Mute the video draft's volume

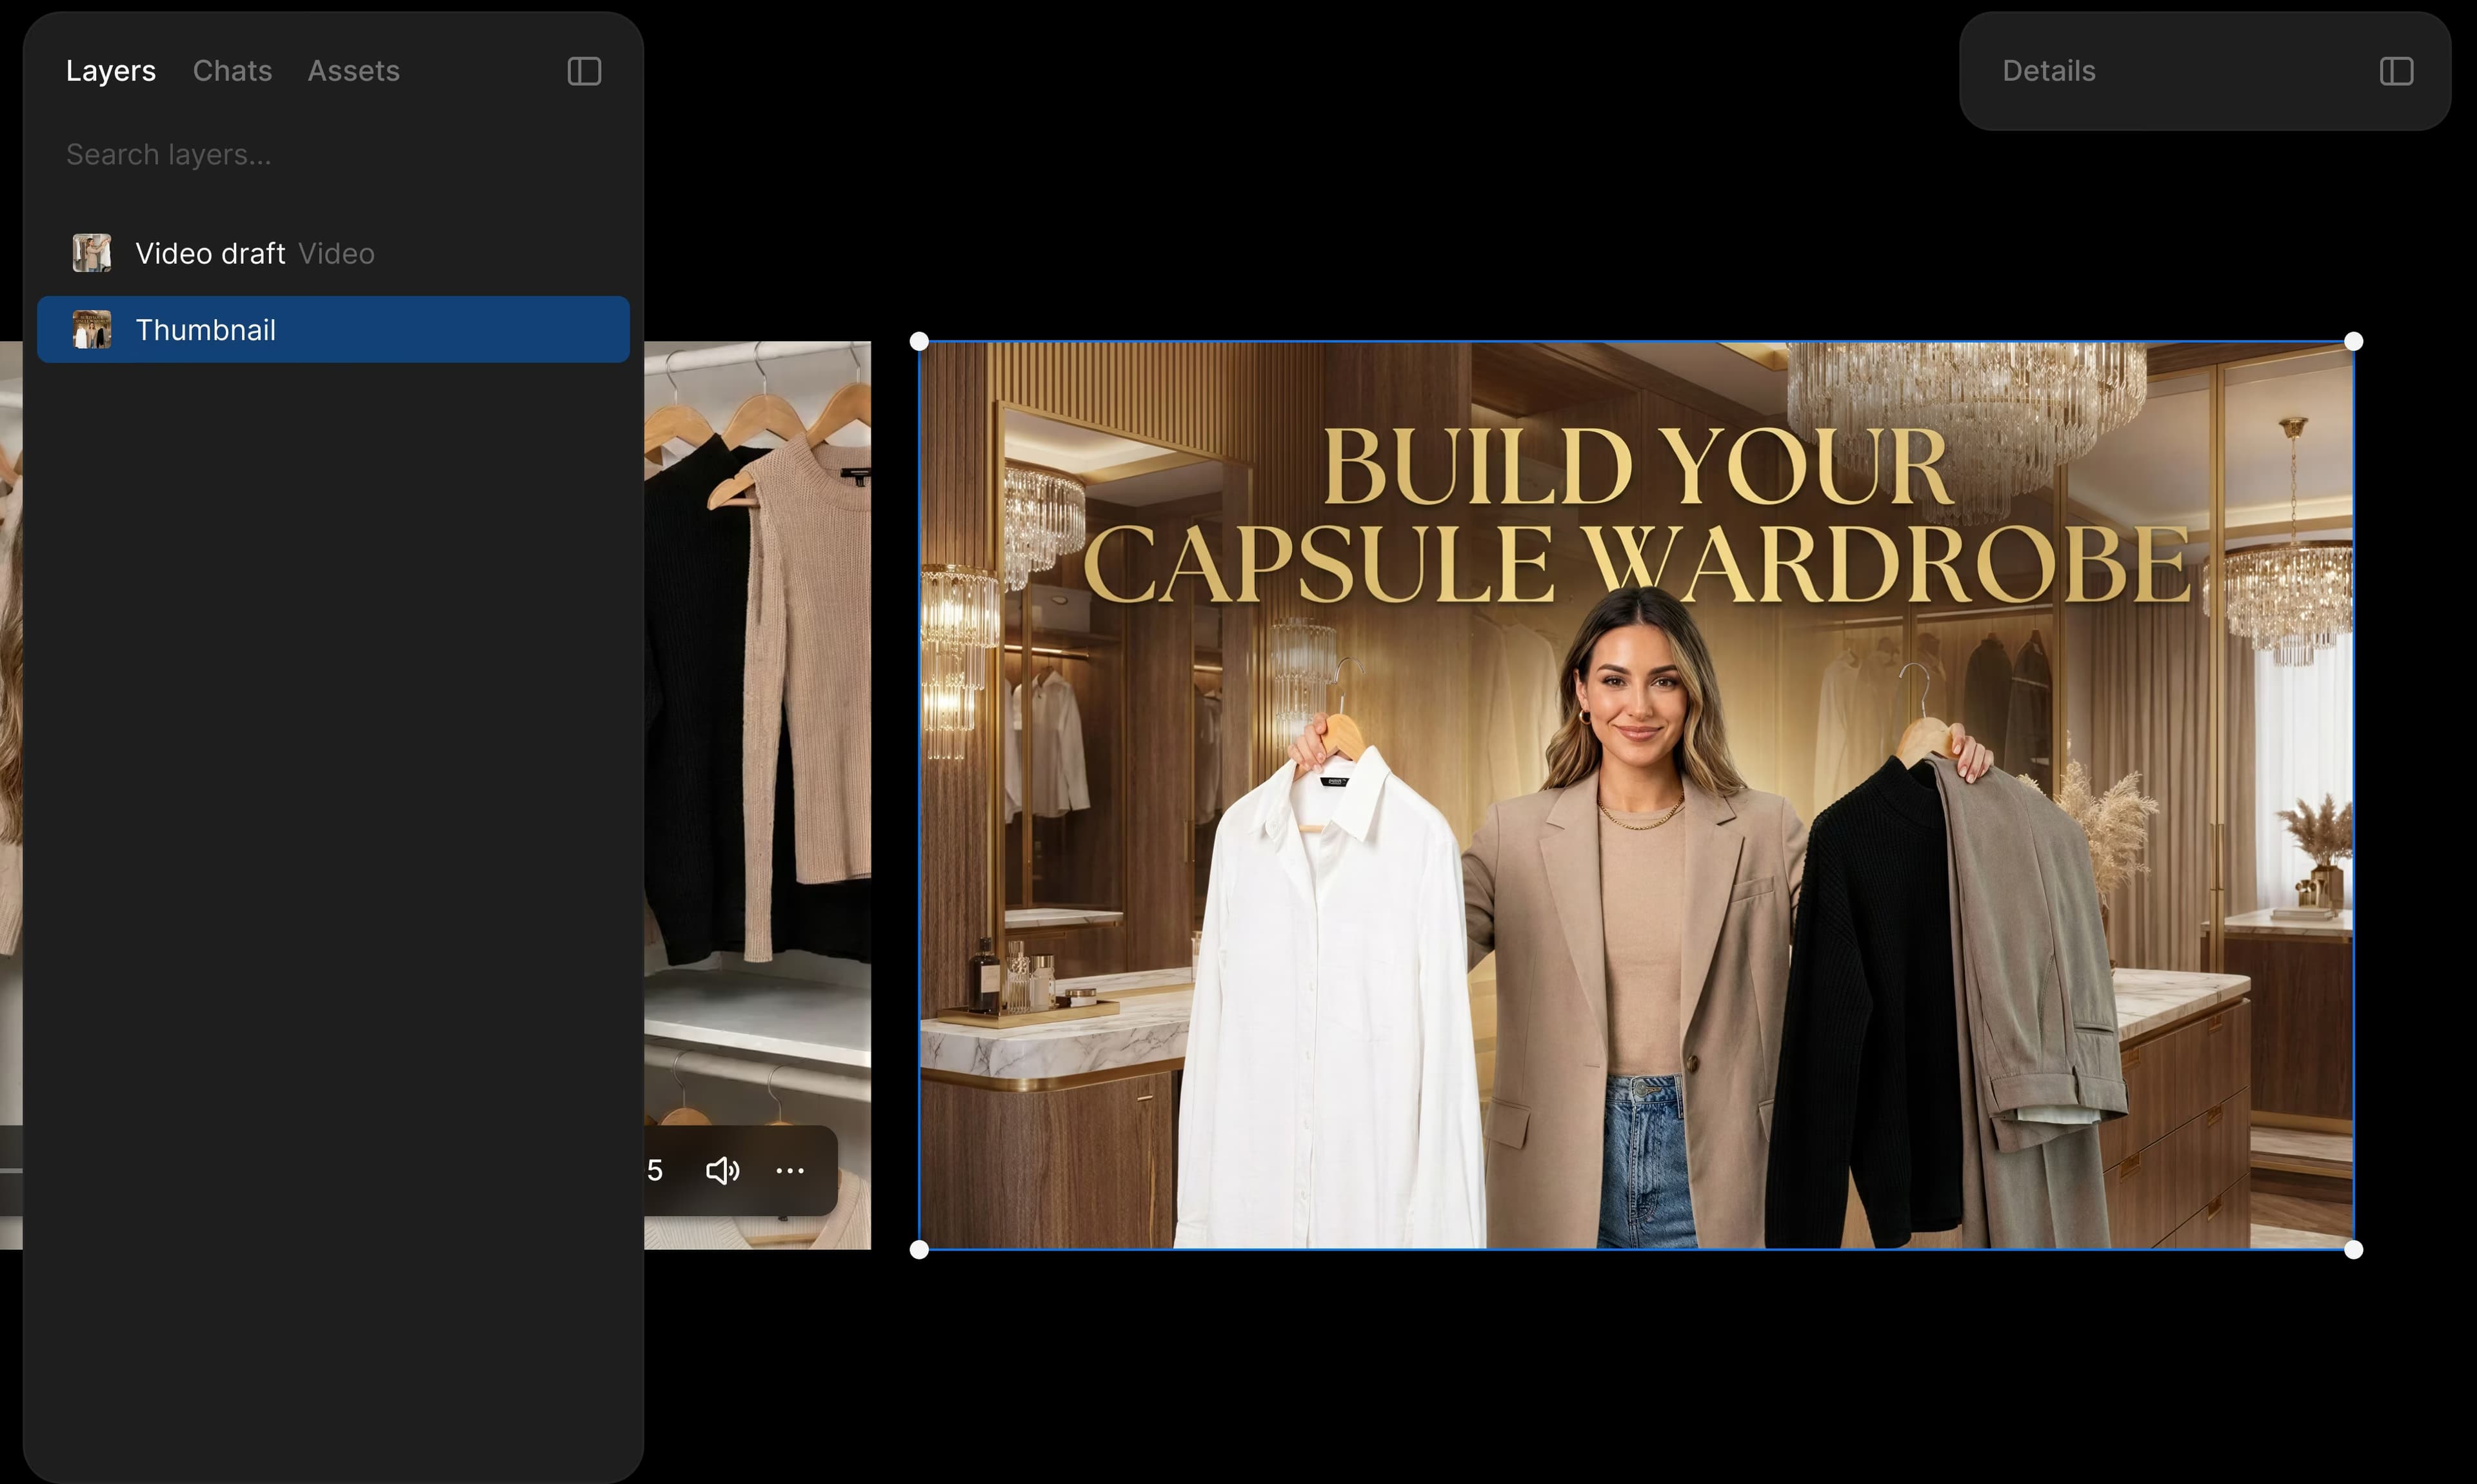[x=722, y=1170]
